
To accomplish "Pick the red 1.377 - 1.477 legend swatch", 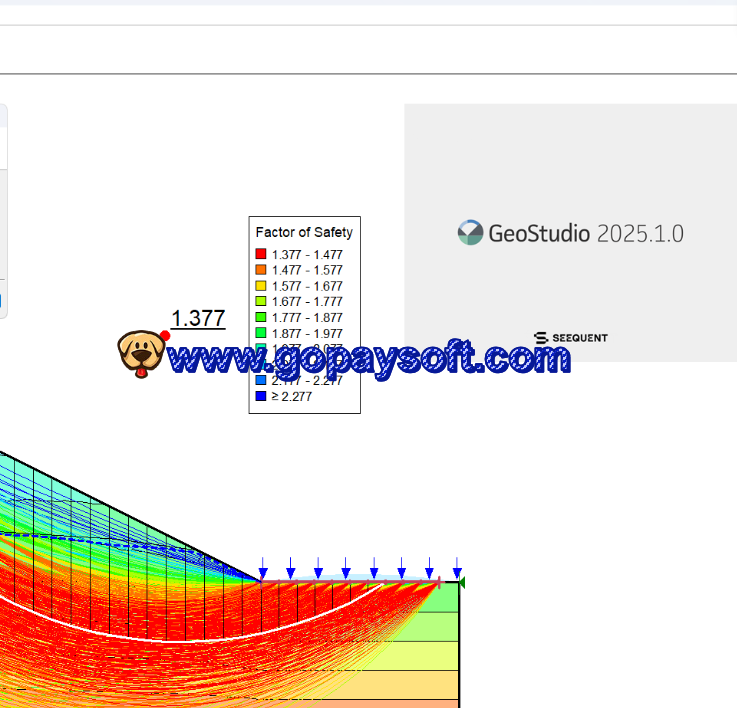I will click(x=261, y=254).
